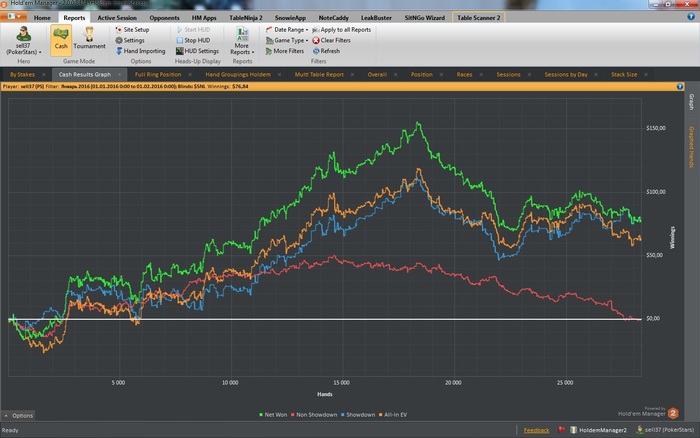
Task: Apply filters to all reports
Action: coord(342,29)
